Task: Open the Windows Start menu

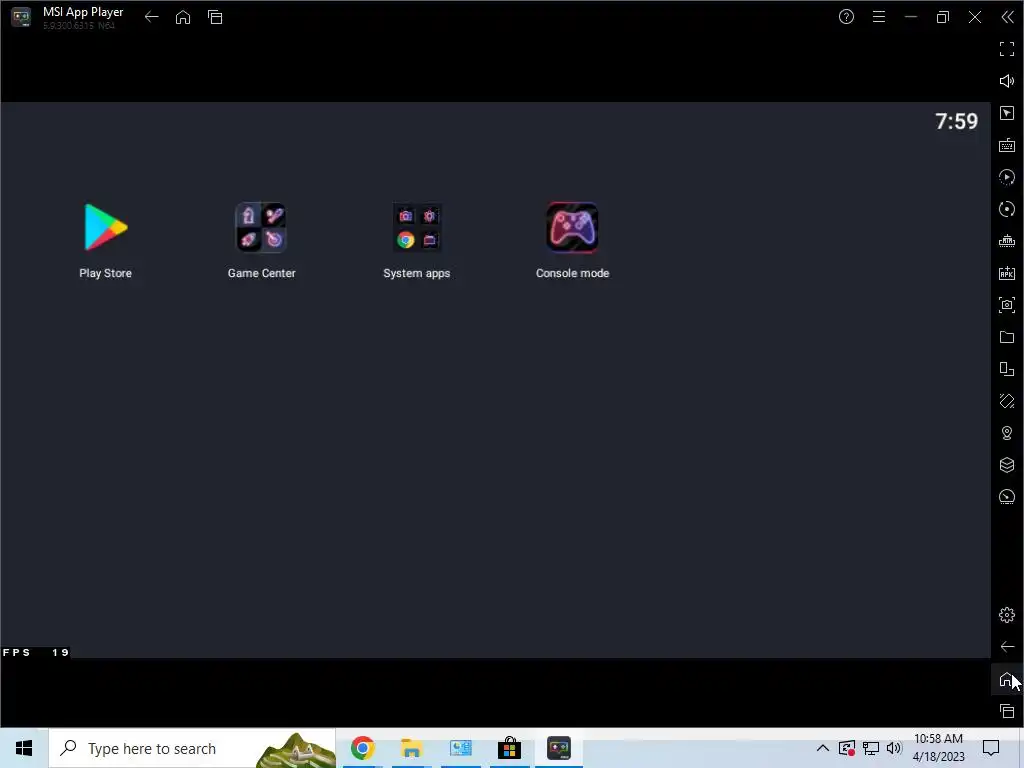Action: click(x=24, y=748)
